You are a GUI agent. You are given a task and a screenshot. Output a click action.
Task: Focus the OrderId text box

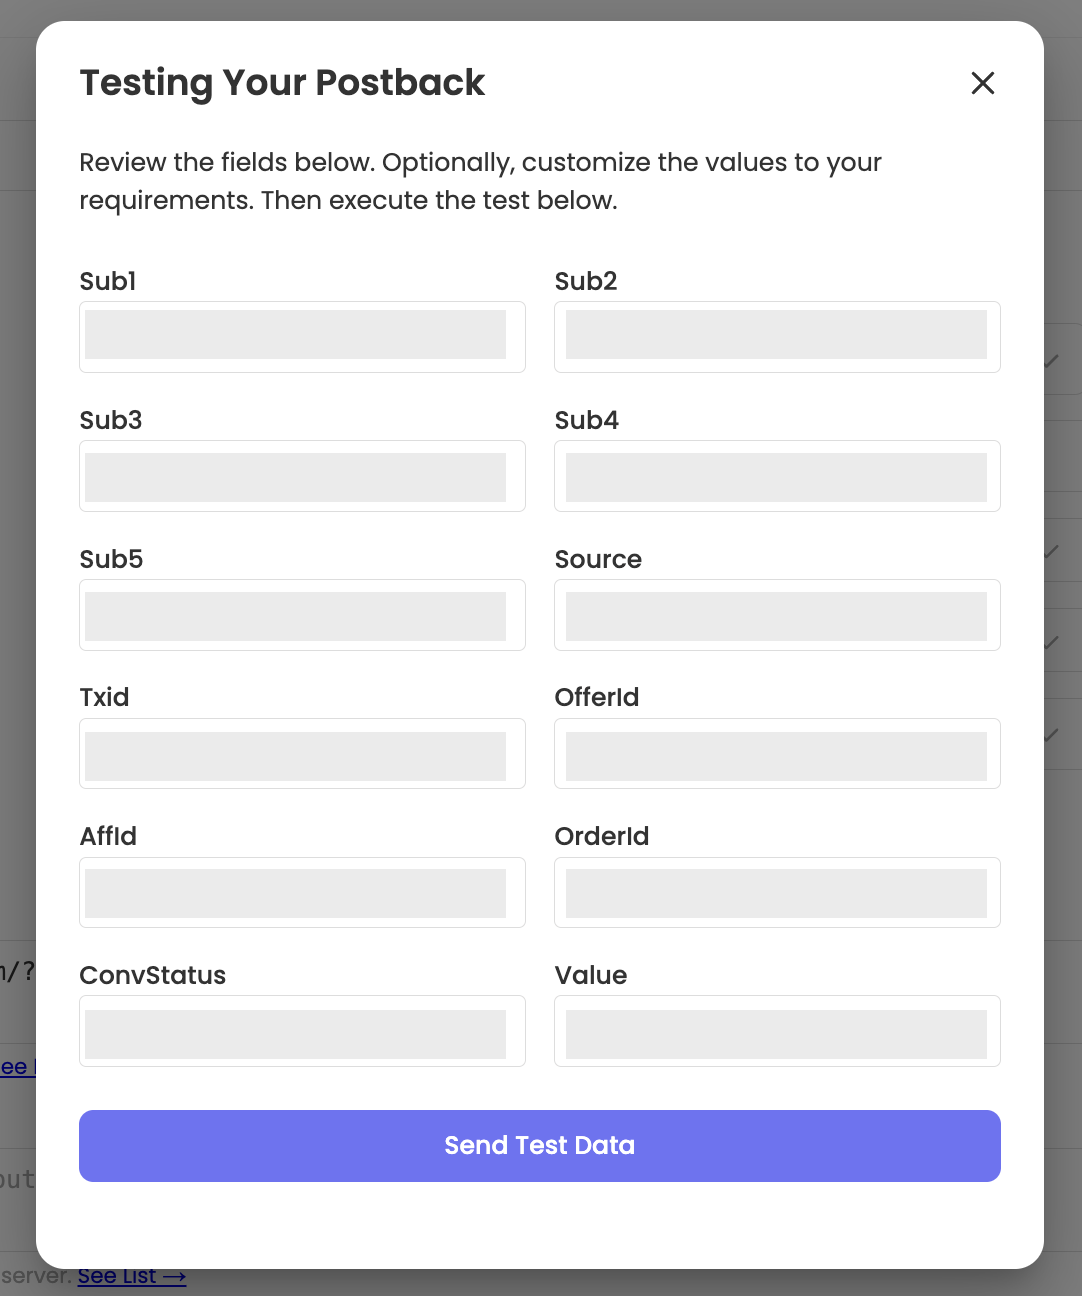(x=777, y=893)
